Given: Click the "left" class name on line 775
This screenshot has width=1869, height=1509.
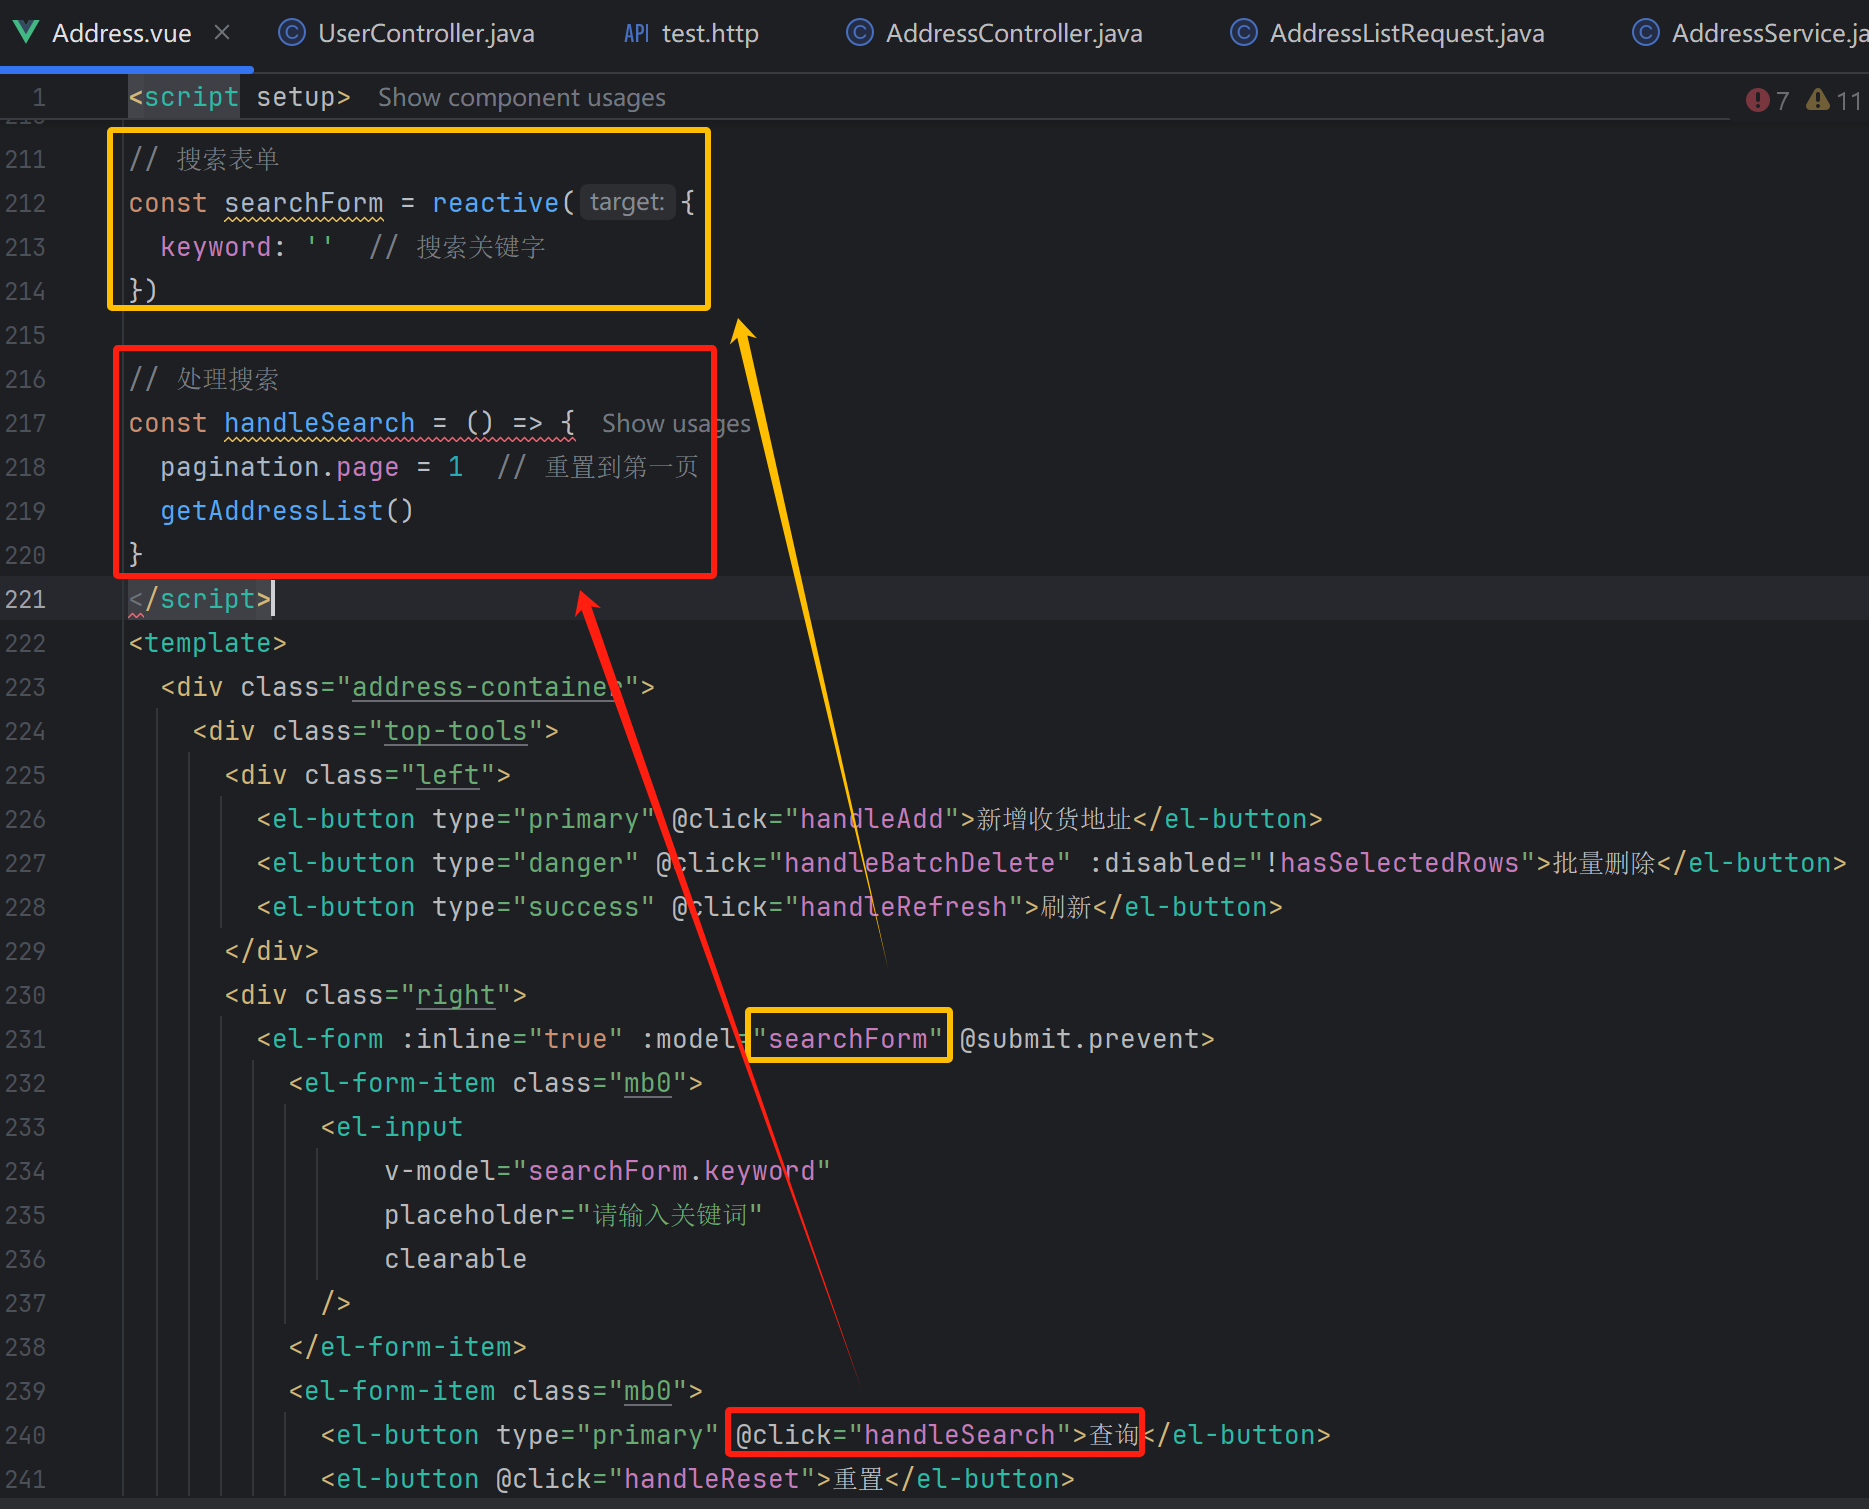Looking at the screenshot, I should pos(448,775).
